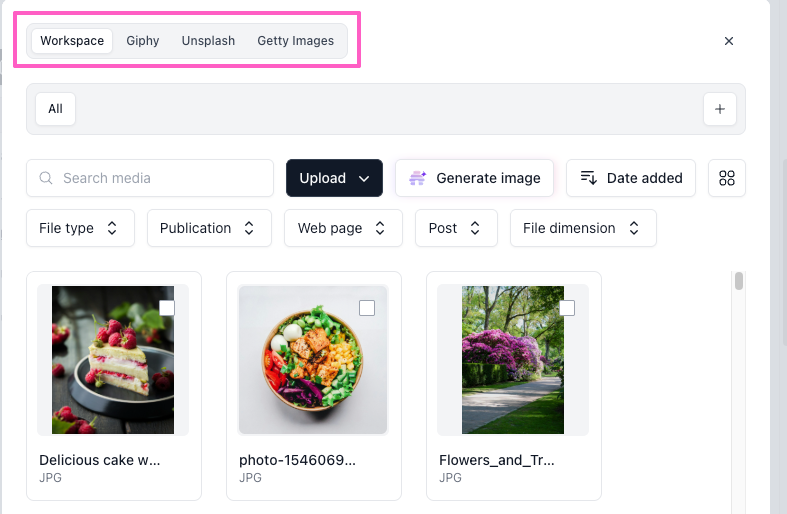
Task: Click the plus icon to add folder
Action: click(x=720, y=109)
